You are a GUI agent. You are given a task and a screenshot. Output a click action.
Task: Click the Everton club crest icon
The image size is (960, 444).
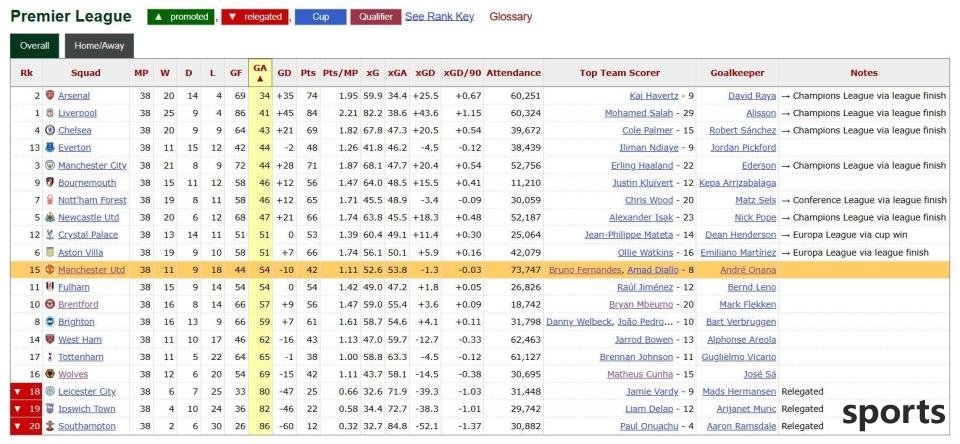(50, 148)
